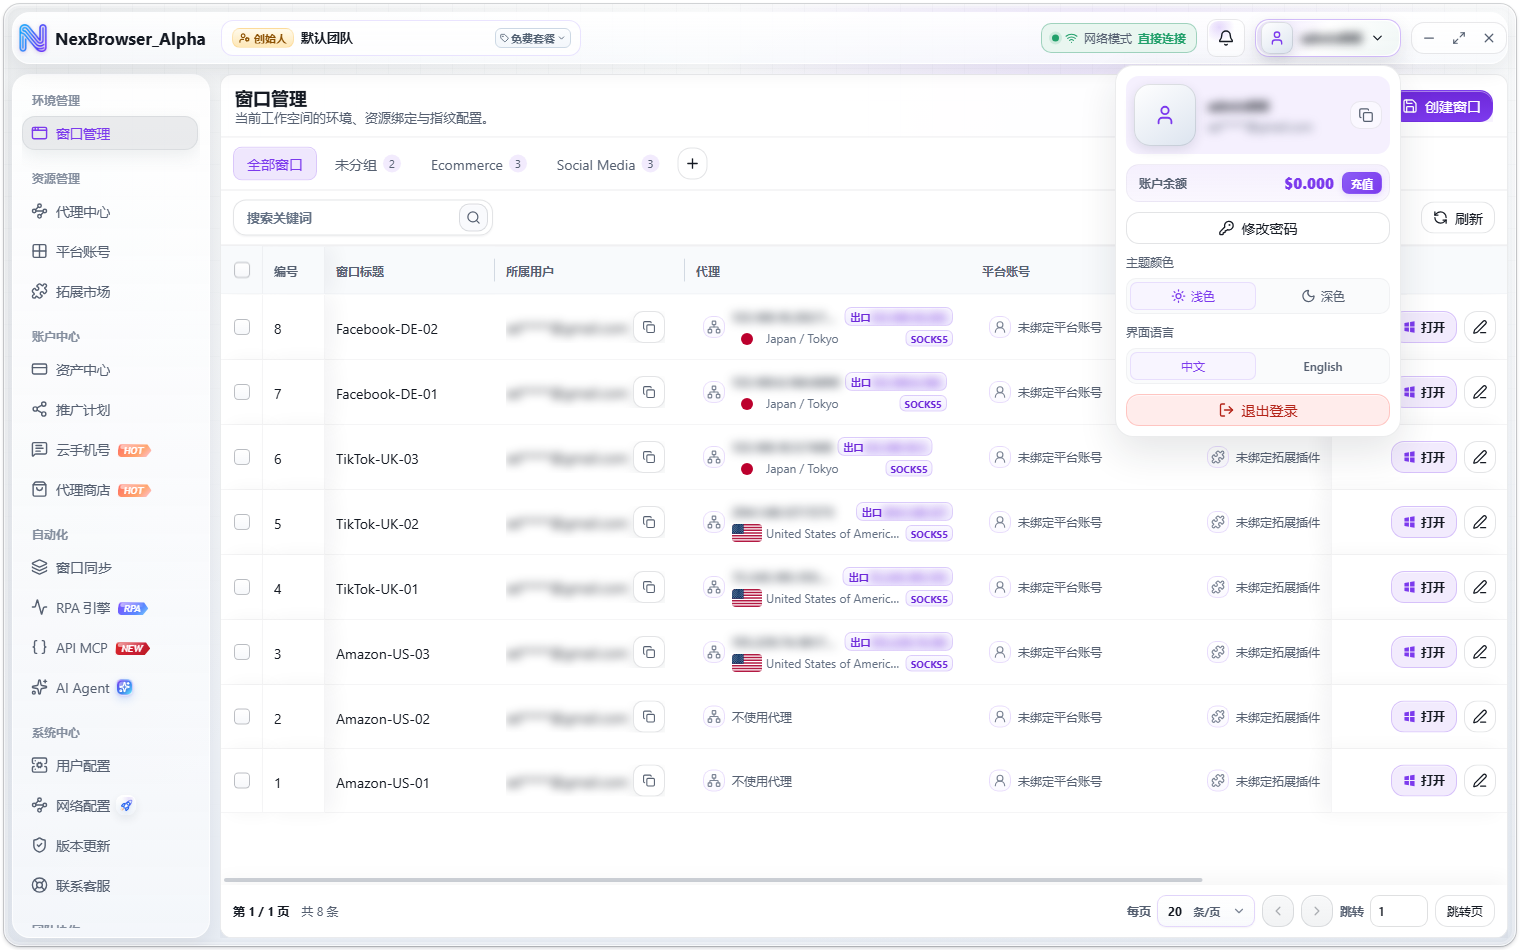Switch to the Social Media tab

point(607,164)
